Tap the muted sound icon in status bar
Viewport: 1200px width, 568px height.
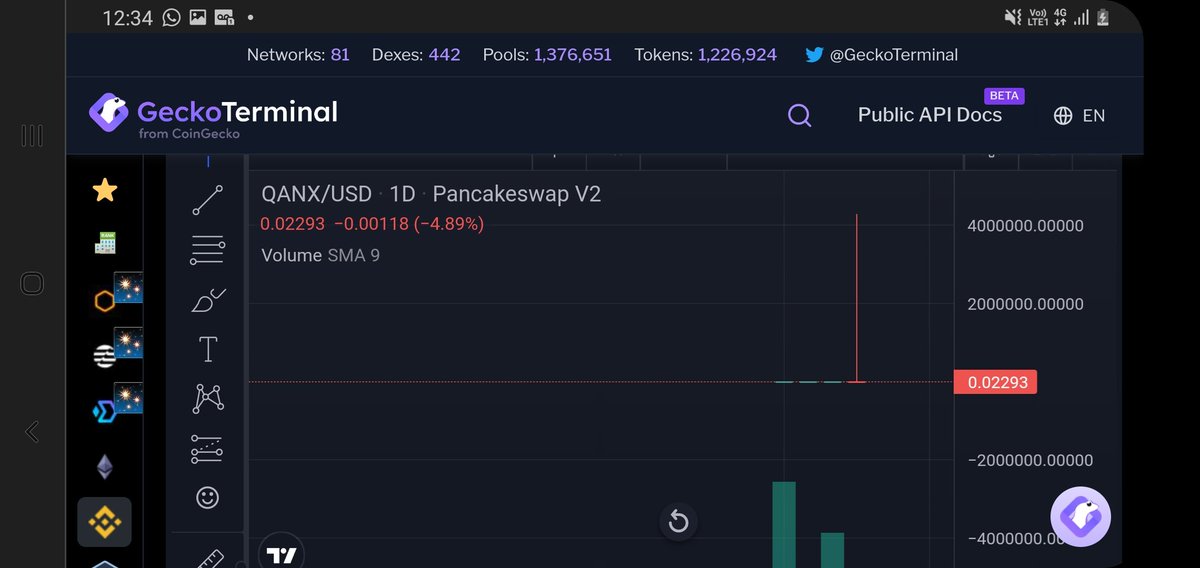pos(1012,18)
